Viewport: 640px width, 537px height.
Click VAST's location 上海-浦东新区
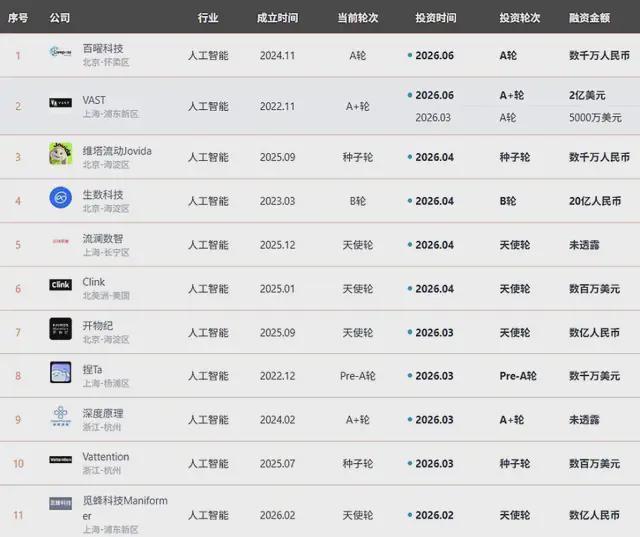(111, 114)
